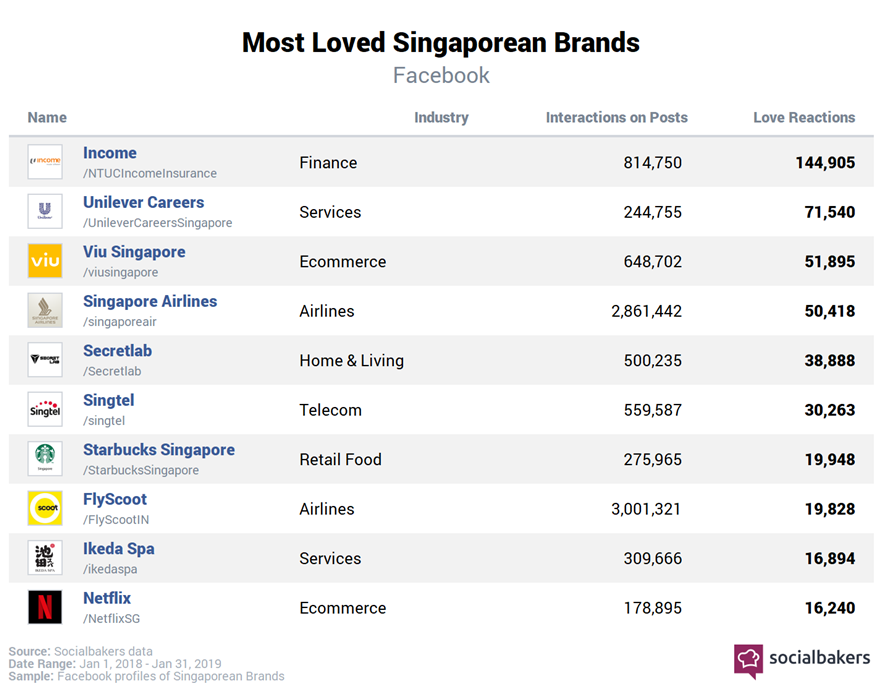Click the 275,965 interactions value
Viewport: 881px width, 687px height.
coord(653,459)
